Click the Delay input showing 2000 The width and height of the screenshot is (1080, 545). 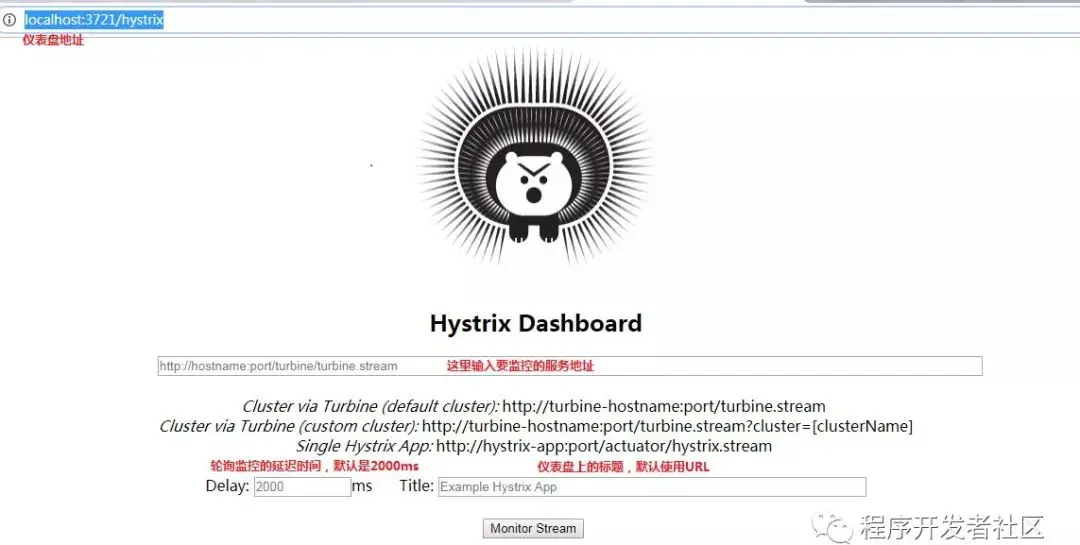coord(302,486)
